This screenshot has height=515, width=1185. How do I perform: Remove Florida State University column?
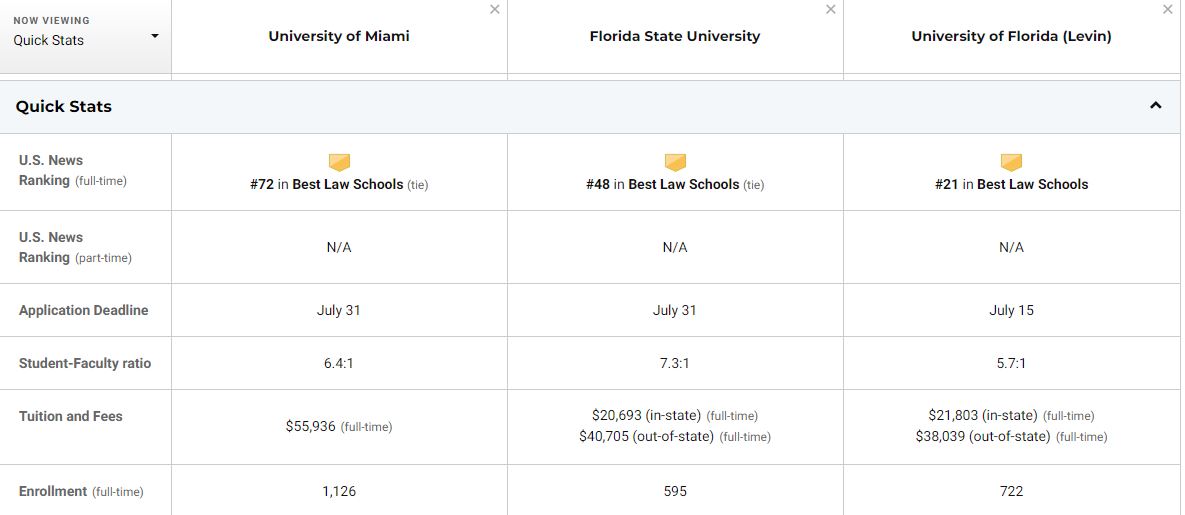pyautogui.click(x=830, y=10)
